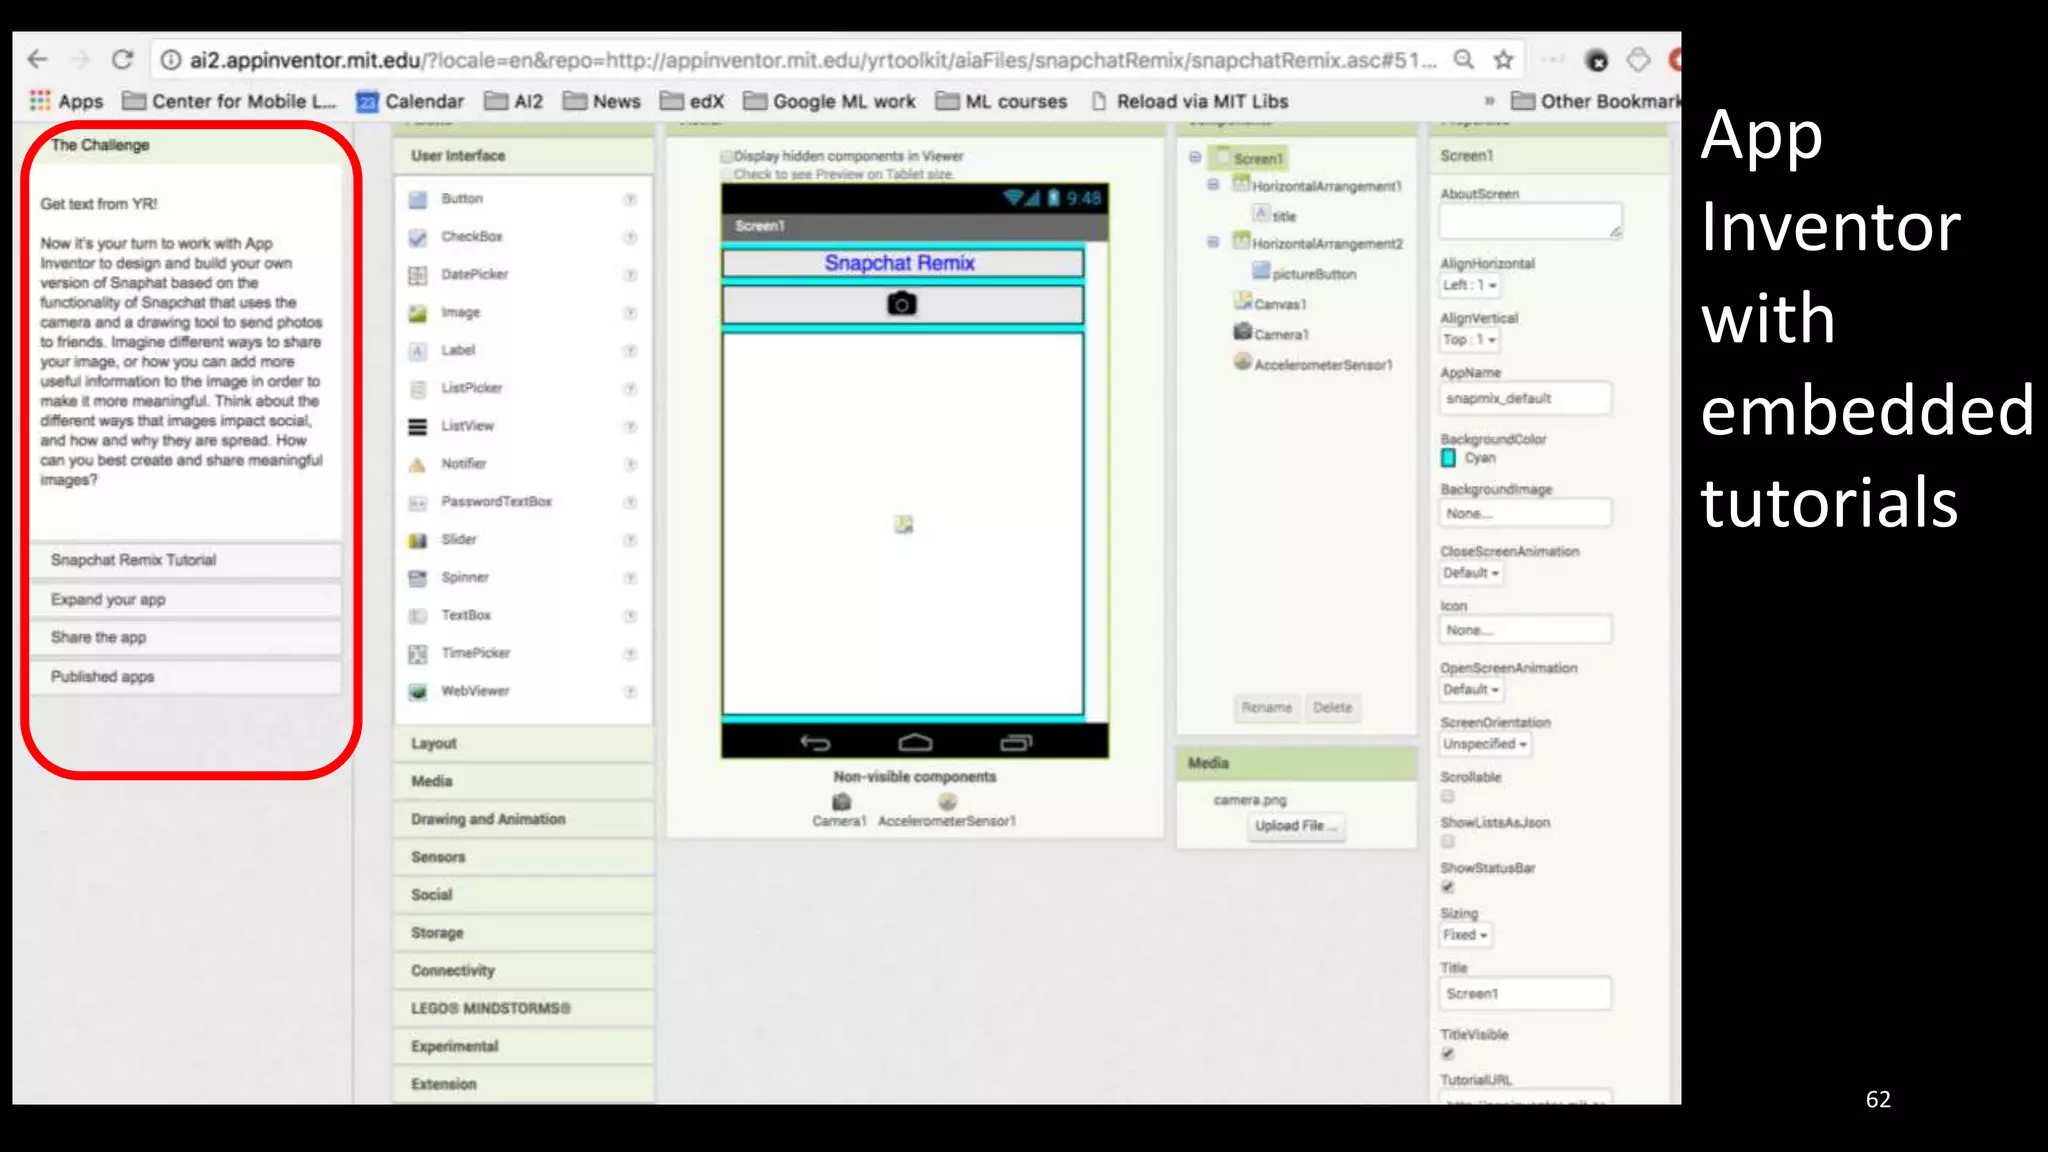Select the TimePicker palette icon
This screenshot has width=2048, height=1152.
[418, 654]
